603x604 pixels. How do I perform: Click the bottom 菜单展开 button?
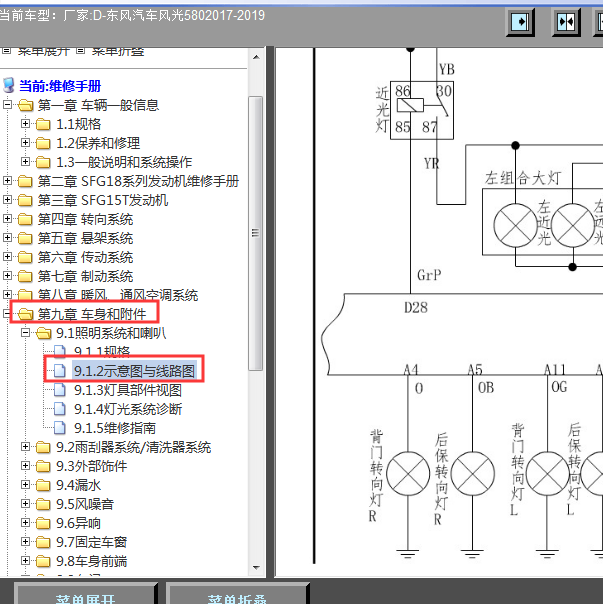coord(85,595)
